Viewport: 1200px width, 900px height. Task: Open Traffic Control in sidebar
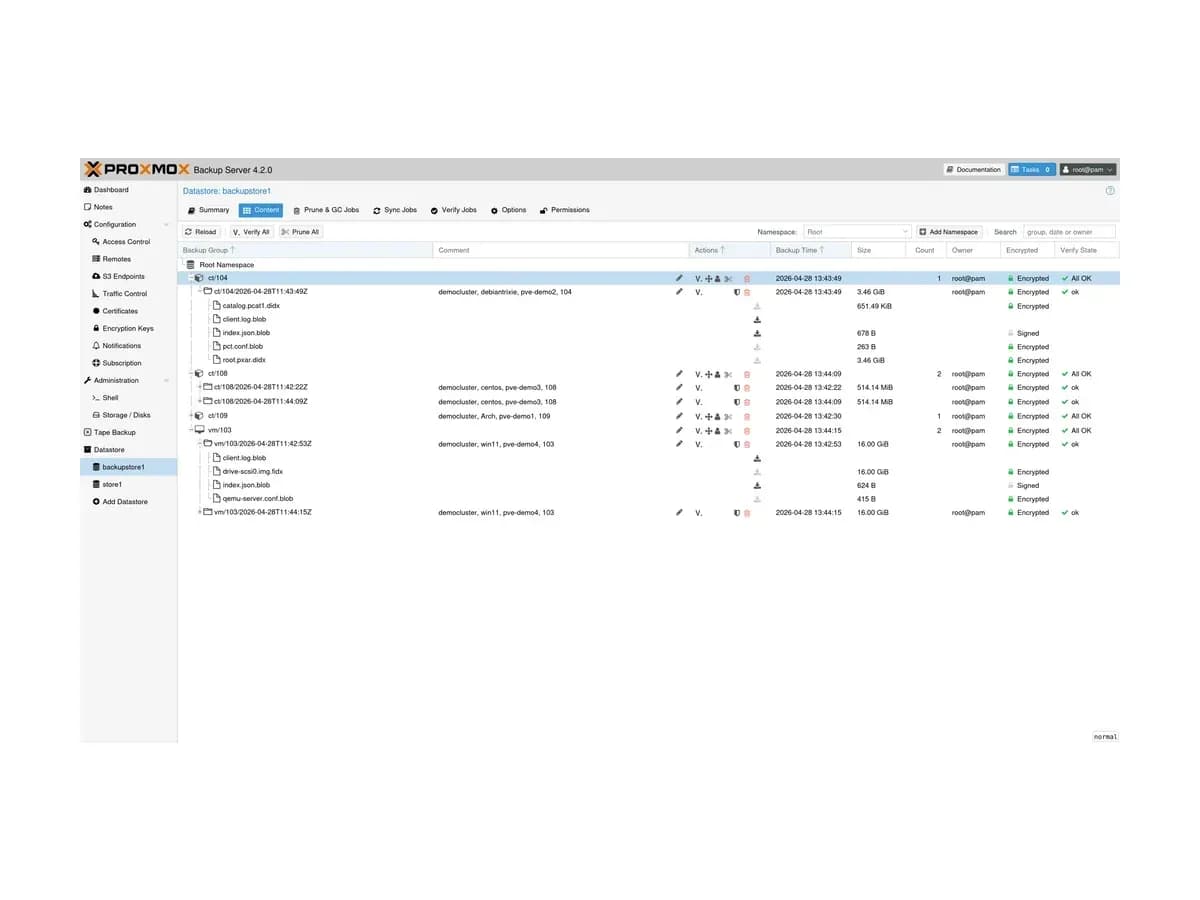pos(128,294)
